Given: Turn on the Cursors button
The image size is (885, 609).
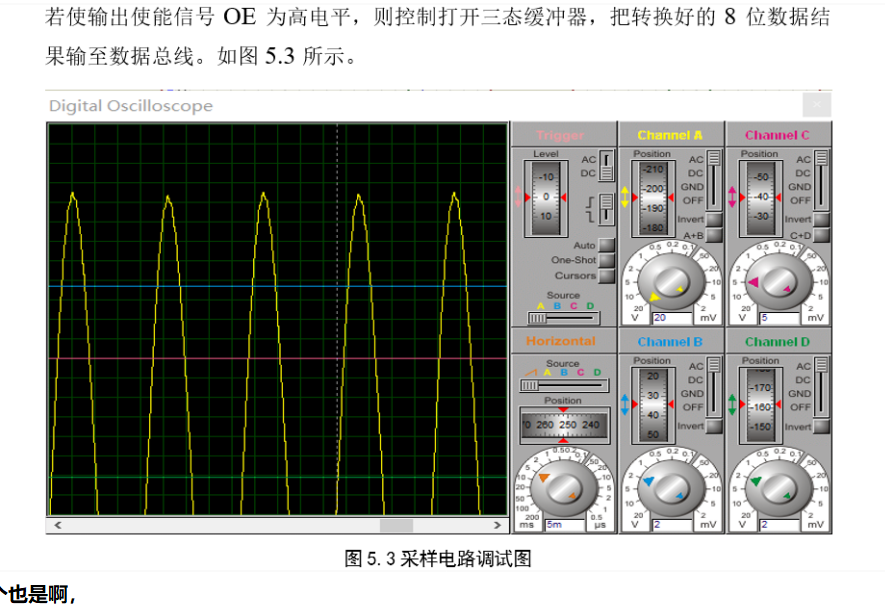Looking at the screenshot, I should click(x=606, y=275).
